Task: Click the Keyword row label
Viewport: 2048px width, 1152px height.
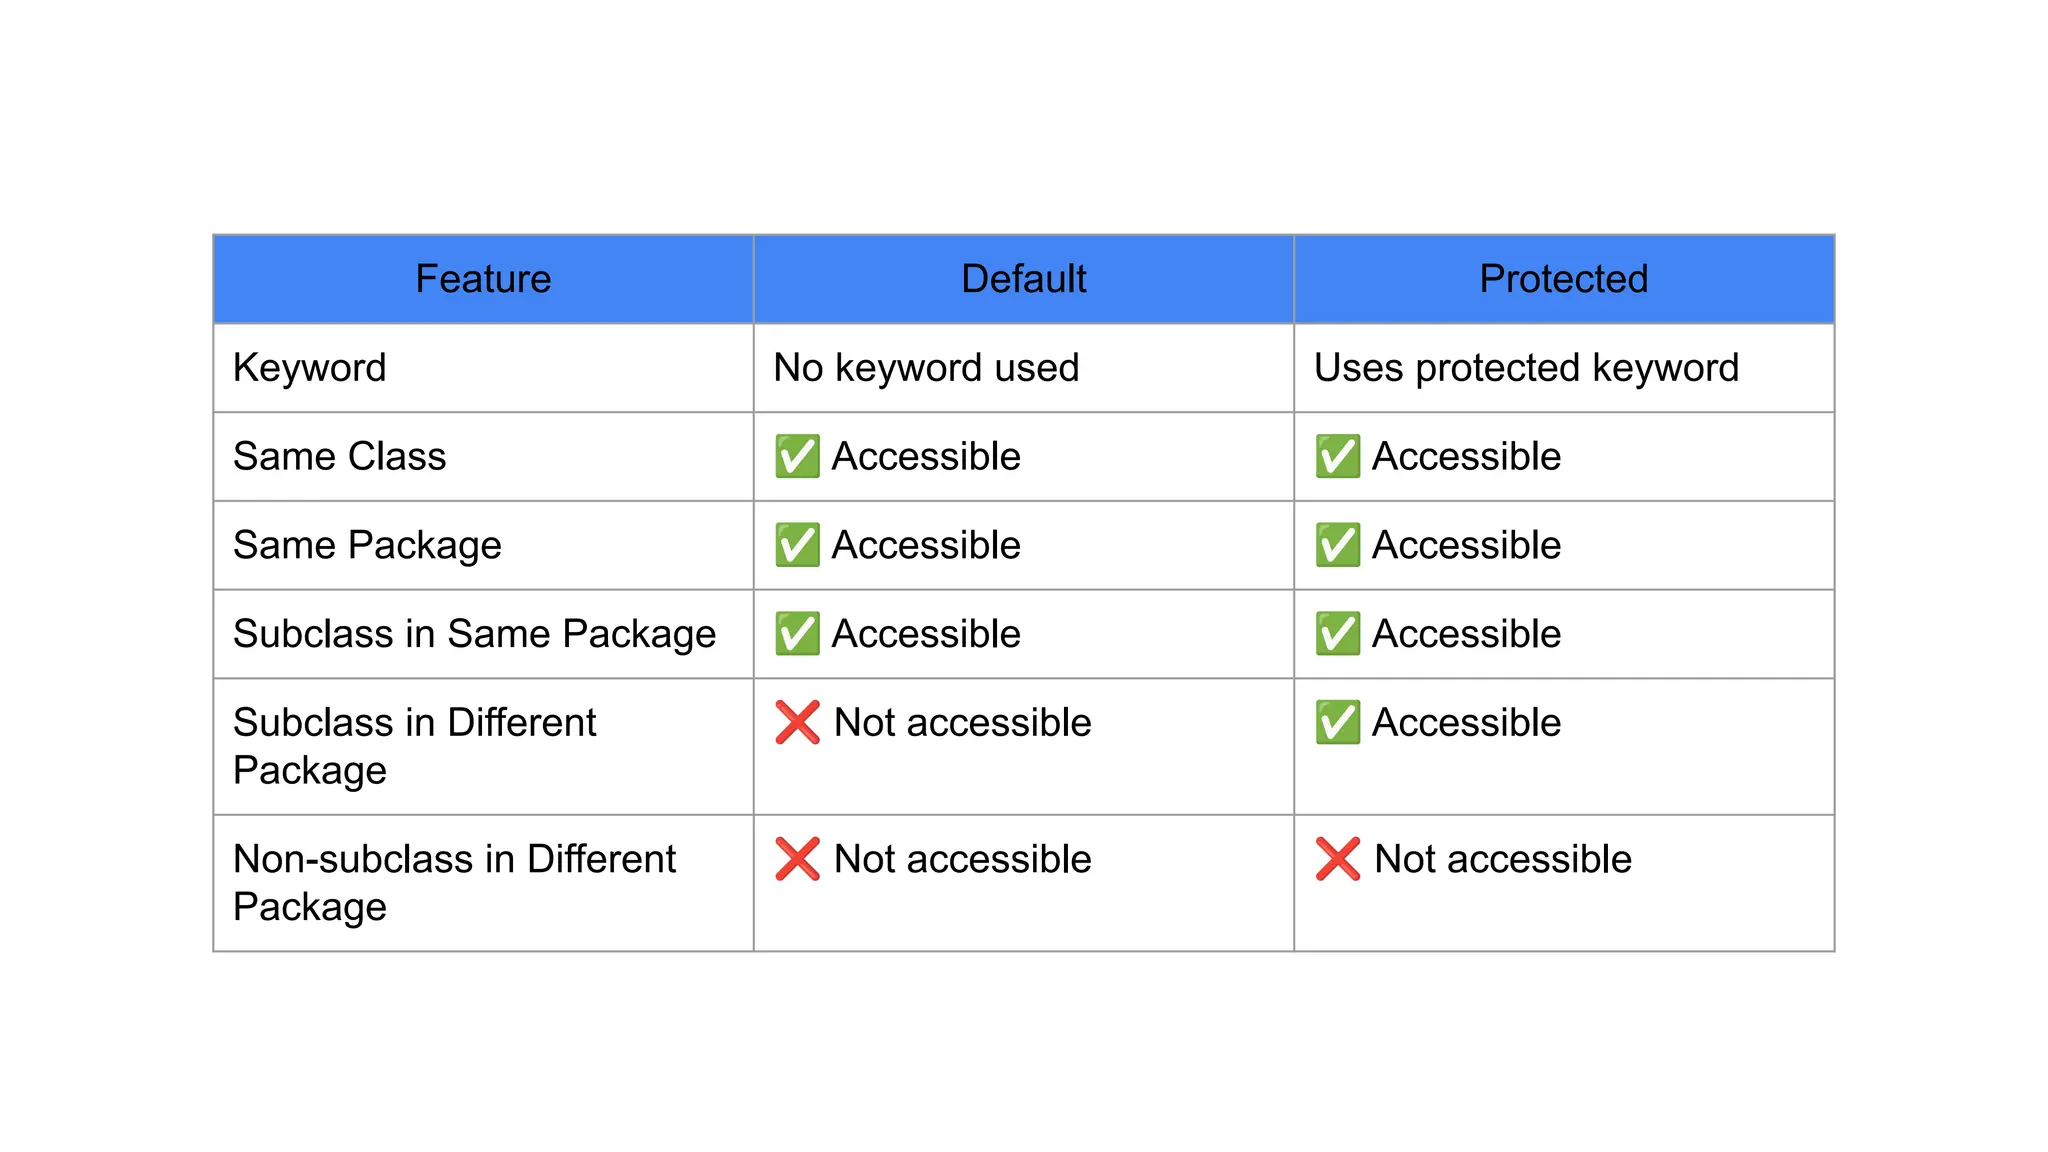Action: [x=309, y=368]
